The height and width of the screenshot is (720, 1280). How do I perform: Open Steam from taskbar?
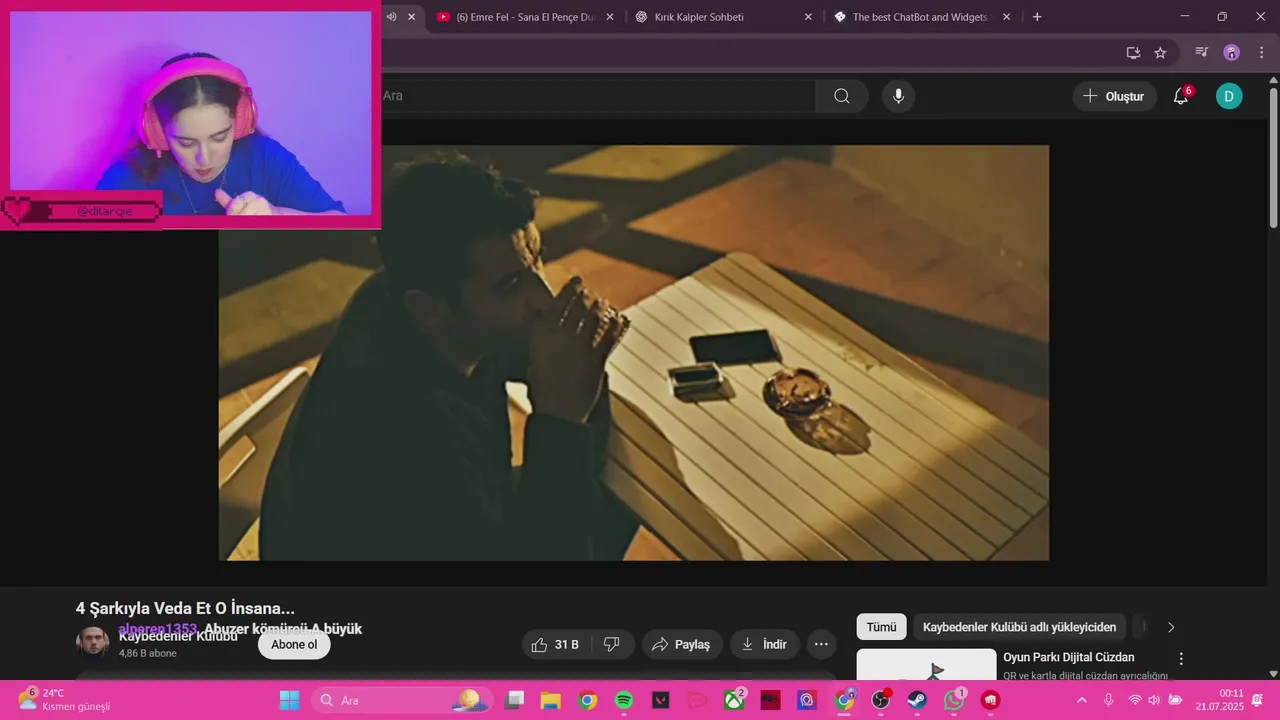click(917, 700)
